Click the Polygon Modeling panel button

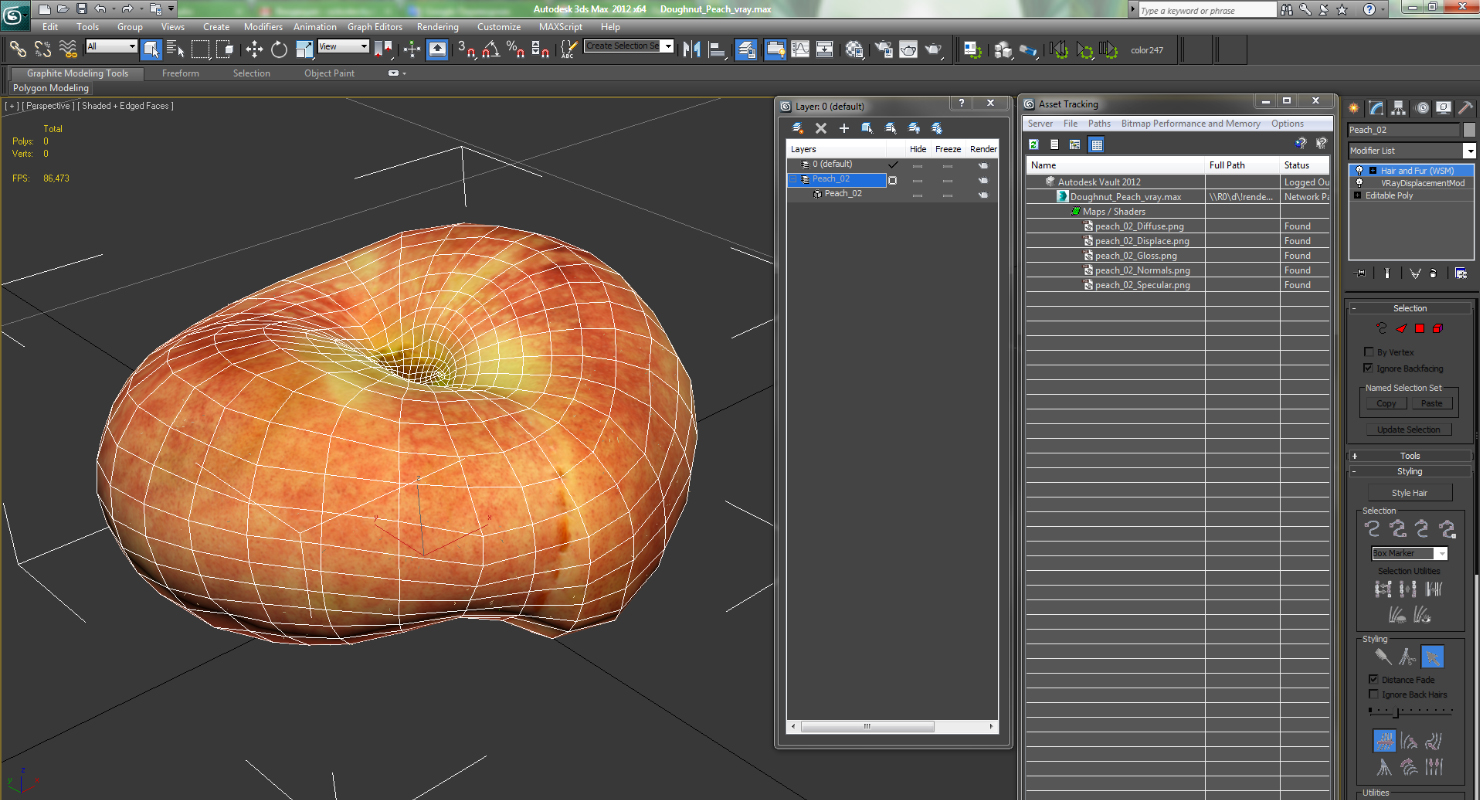50,88
